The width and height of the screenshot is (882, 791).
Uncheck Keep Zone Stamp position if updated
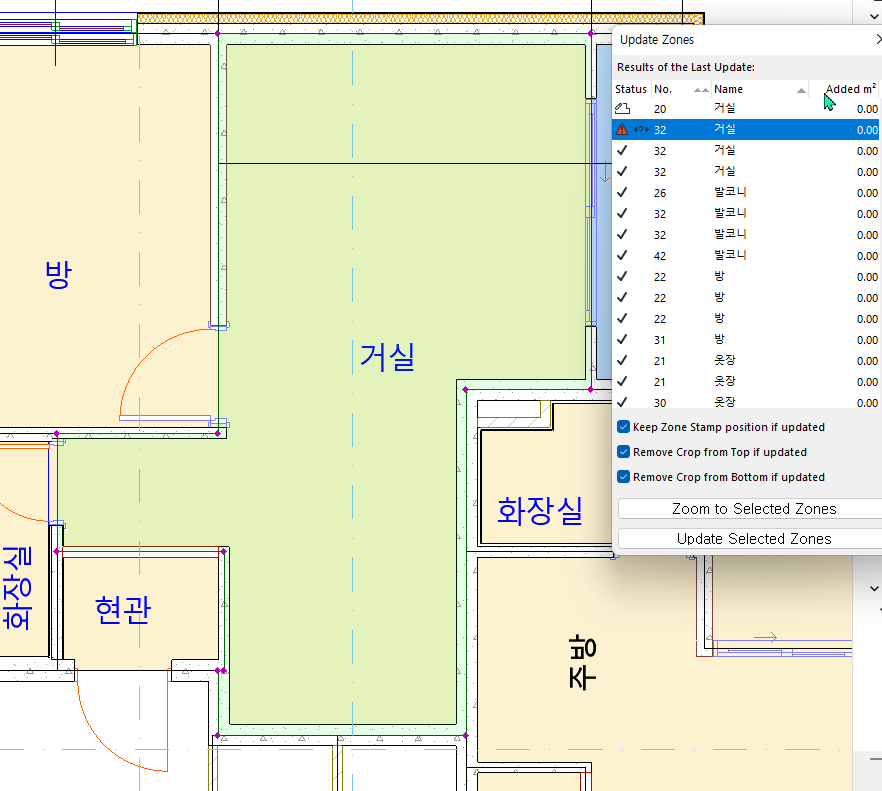tap(622, 426)
